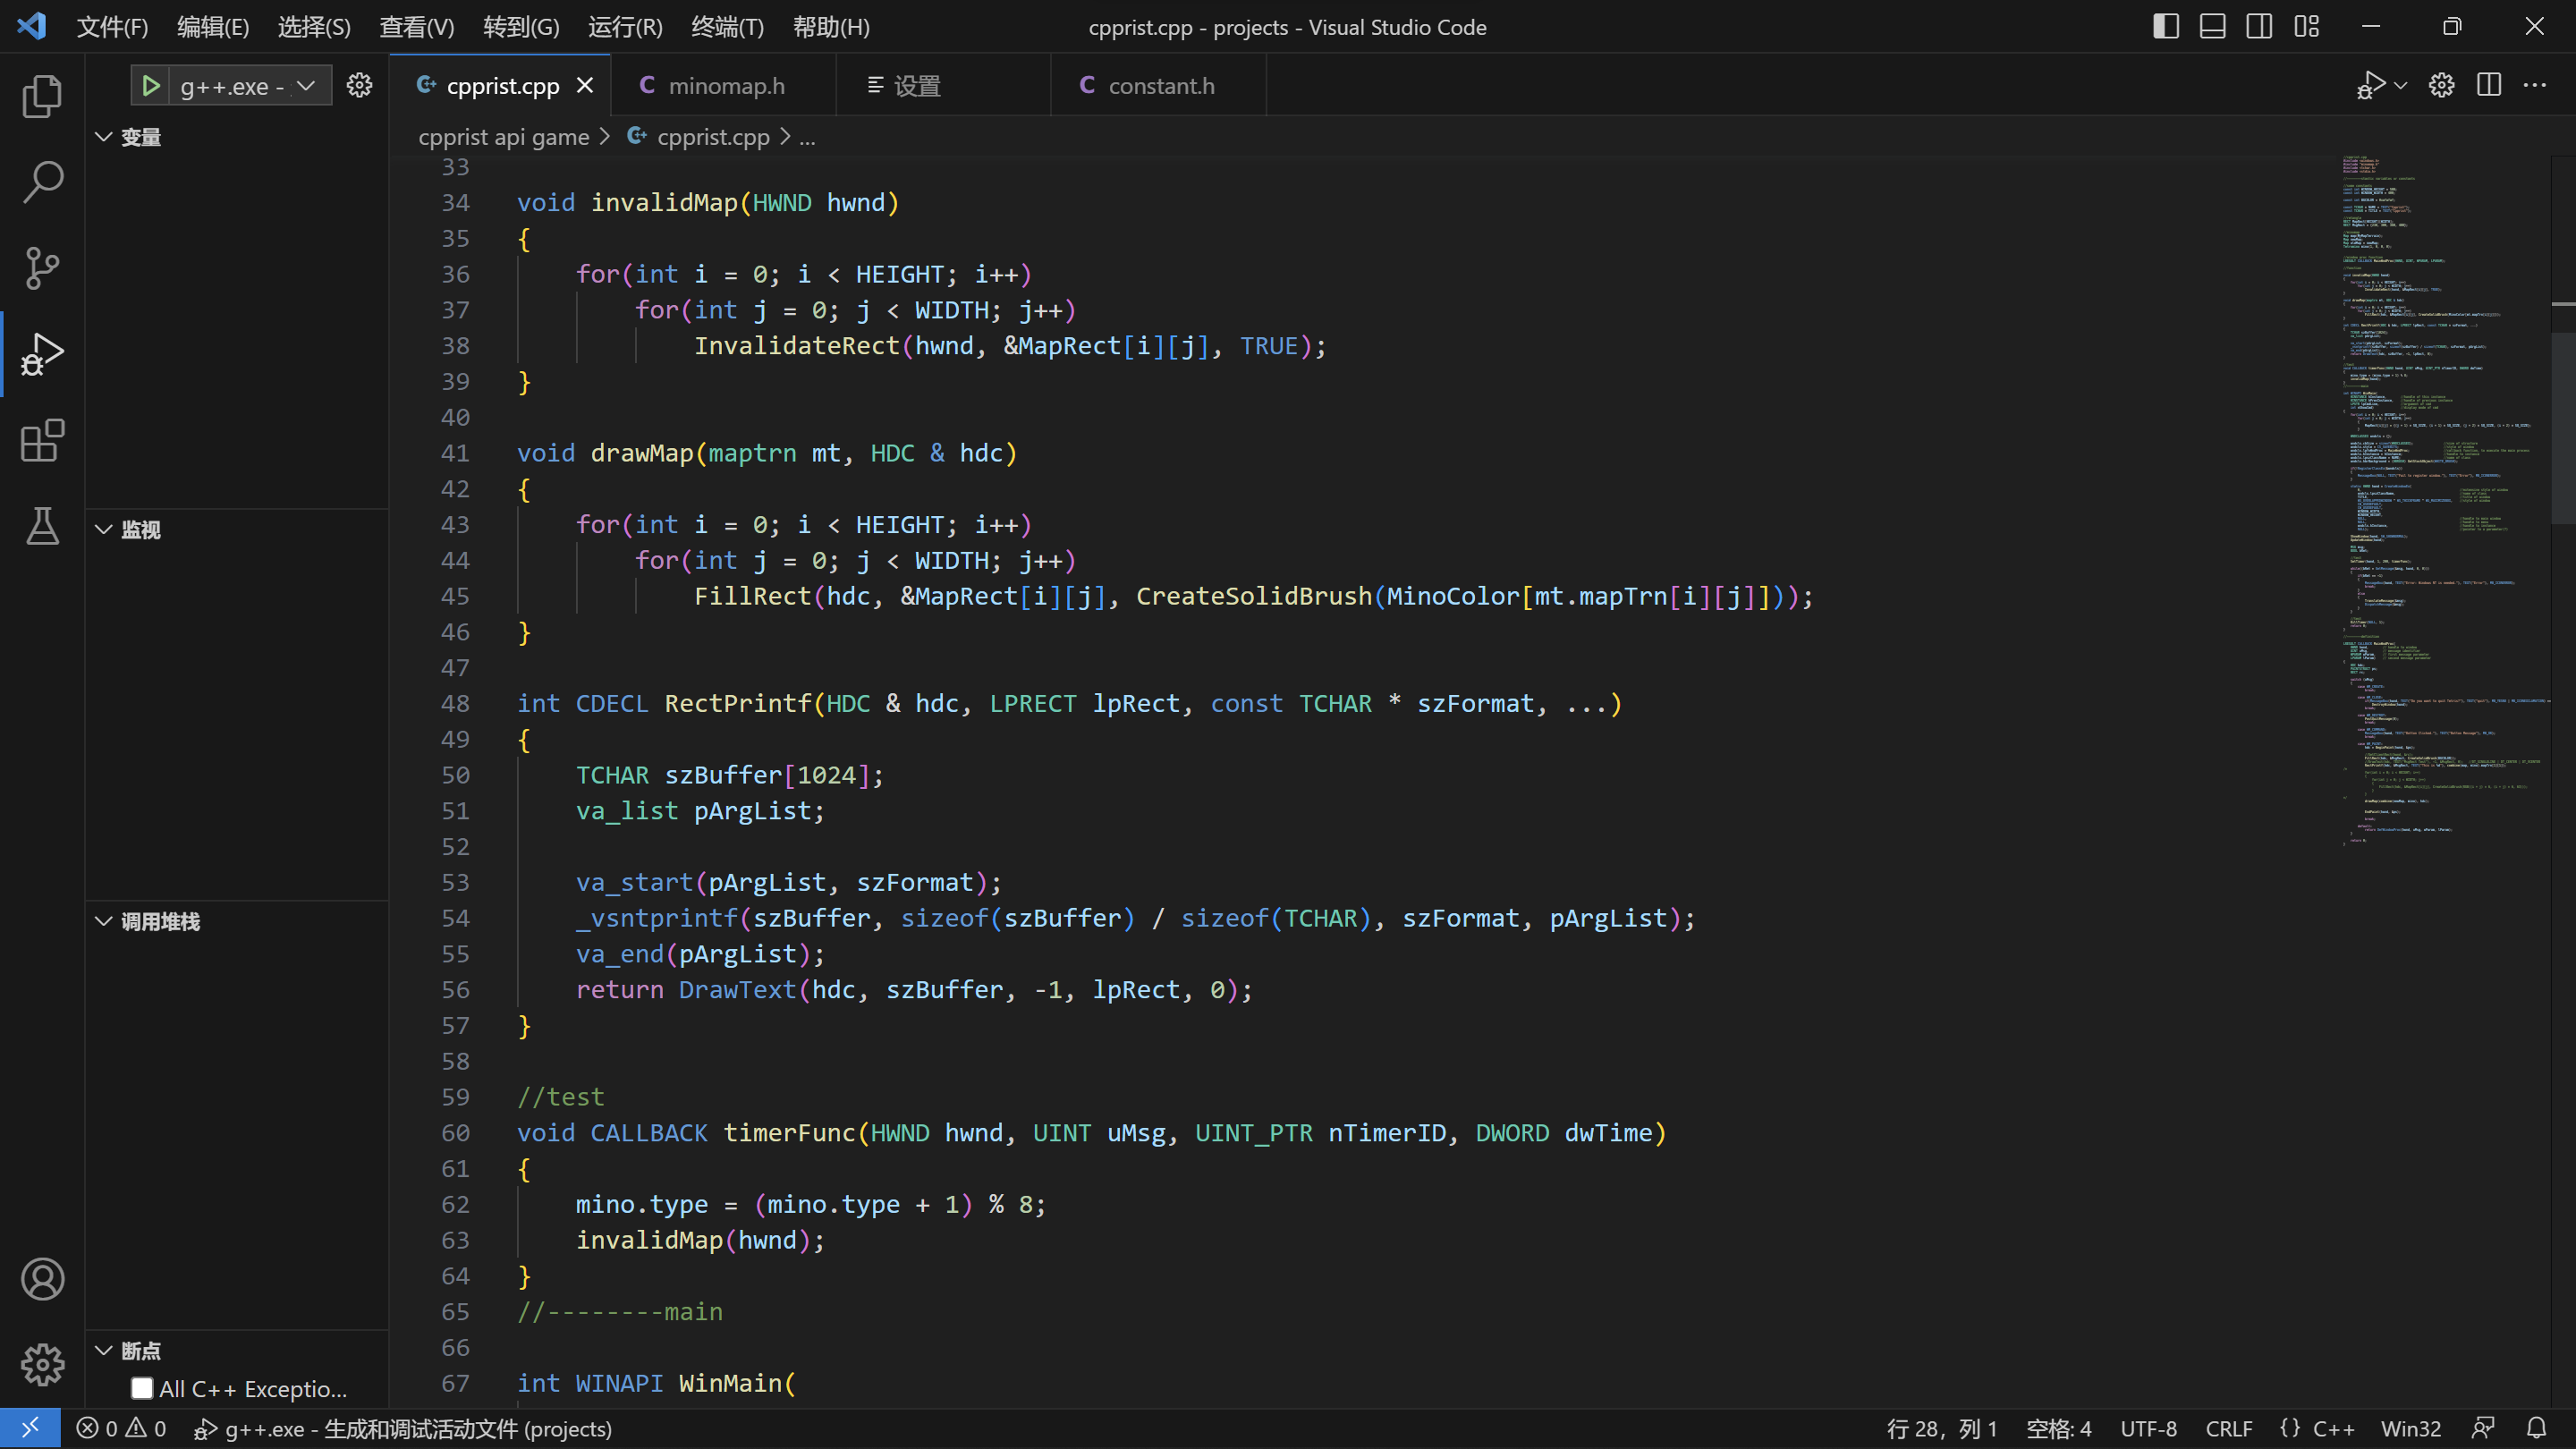
Task: Open Extensions view in activity bar
Action: [42, 440]
